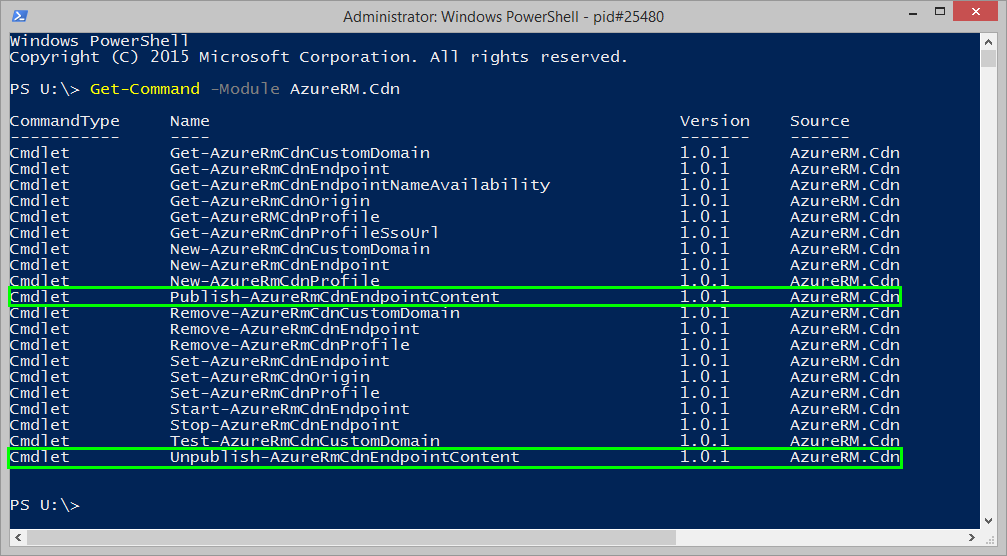Minimize the PowerShell window

pyautogui.click(x=913, y=12)
